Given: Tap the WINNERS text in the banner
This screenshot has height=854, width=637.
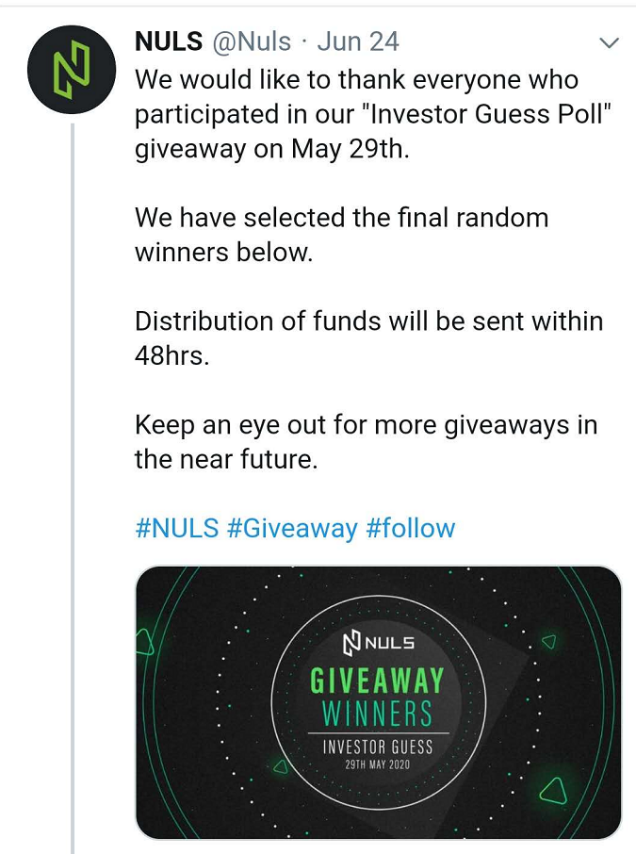Looking at the screenshot, I should [x=378, y=713].
